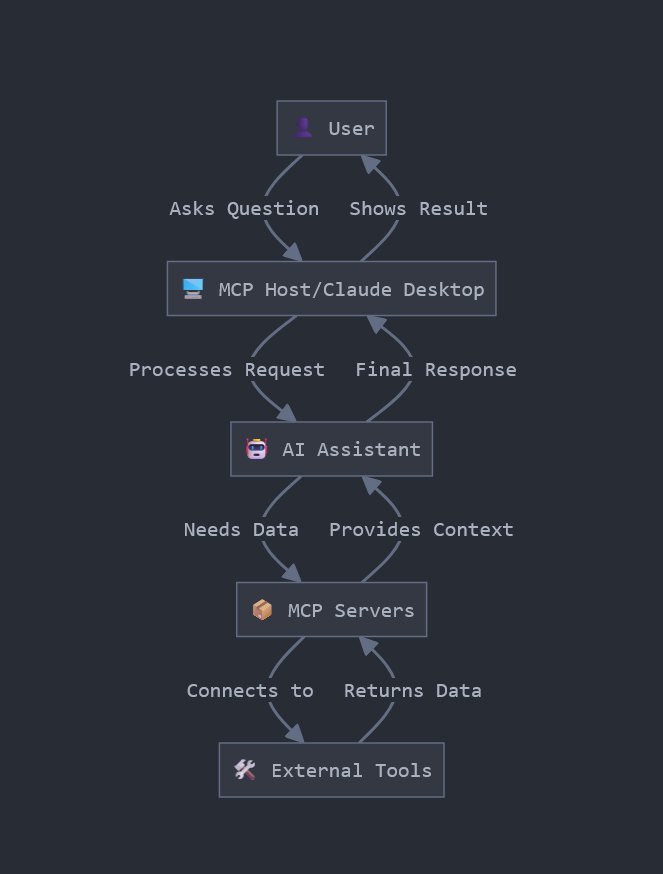Click the hammer and wrench icon

coord(245,770)
